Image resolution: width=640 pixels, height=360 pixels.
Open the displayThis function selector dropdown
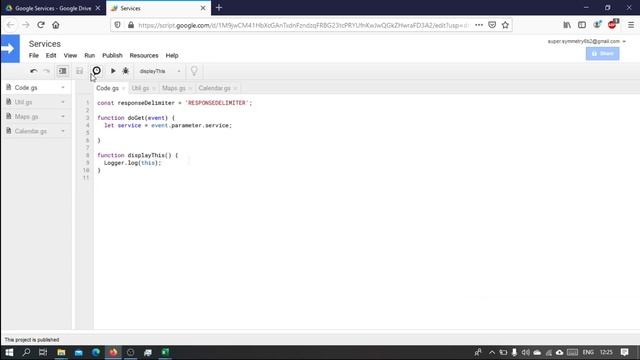click(x=160, y=71)
